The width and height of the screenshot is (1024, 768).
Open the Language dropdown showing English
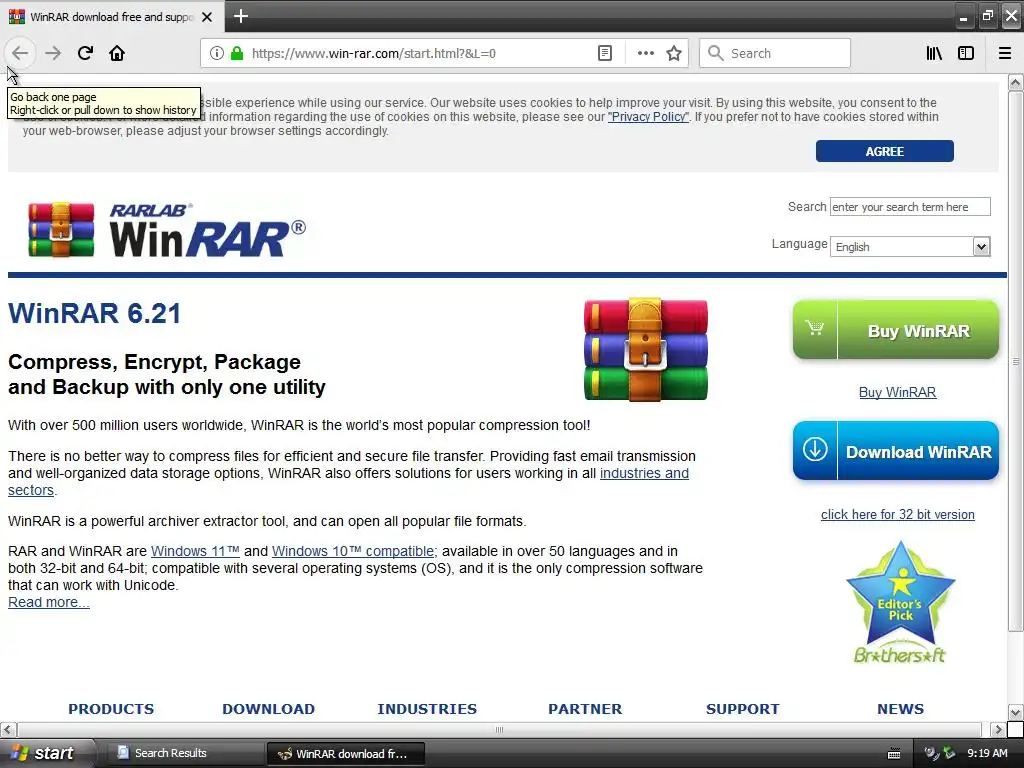[910, 246]
